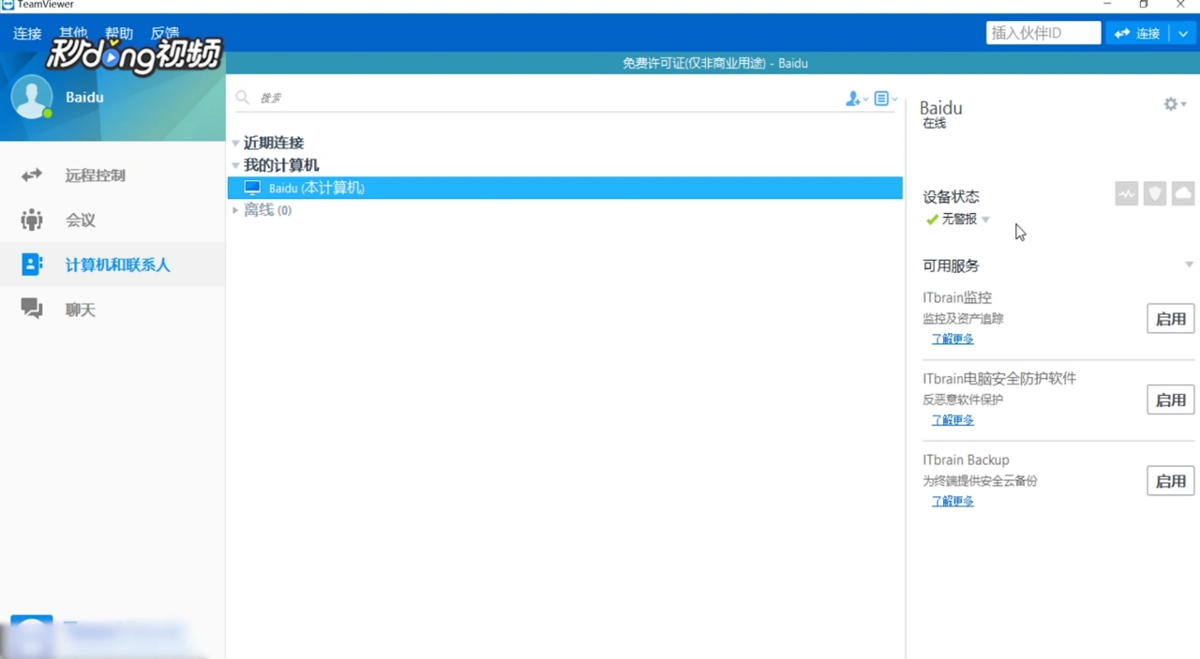Click the 设备状态 heading
Viewport: 1200px width, 659px height.
click(x=951, y=197)
